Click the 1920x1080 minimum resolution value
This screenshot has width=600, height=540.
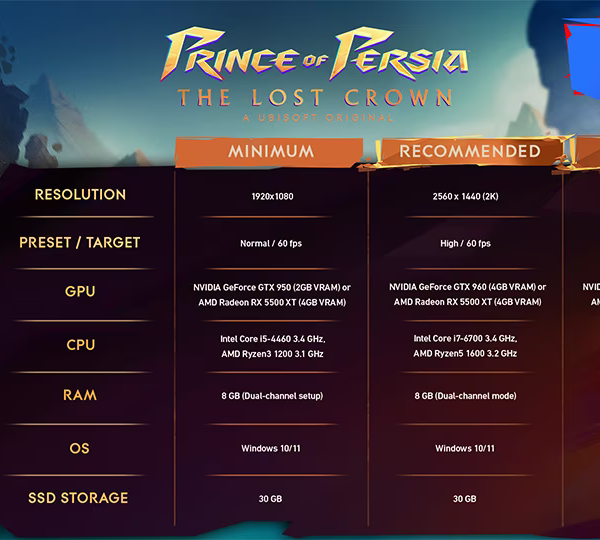tap(272, 196)
